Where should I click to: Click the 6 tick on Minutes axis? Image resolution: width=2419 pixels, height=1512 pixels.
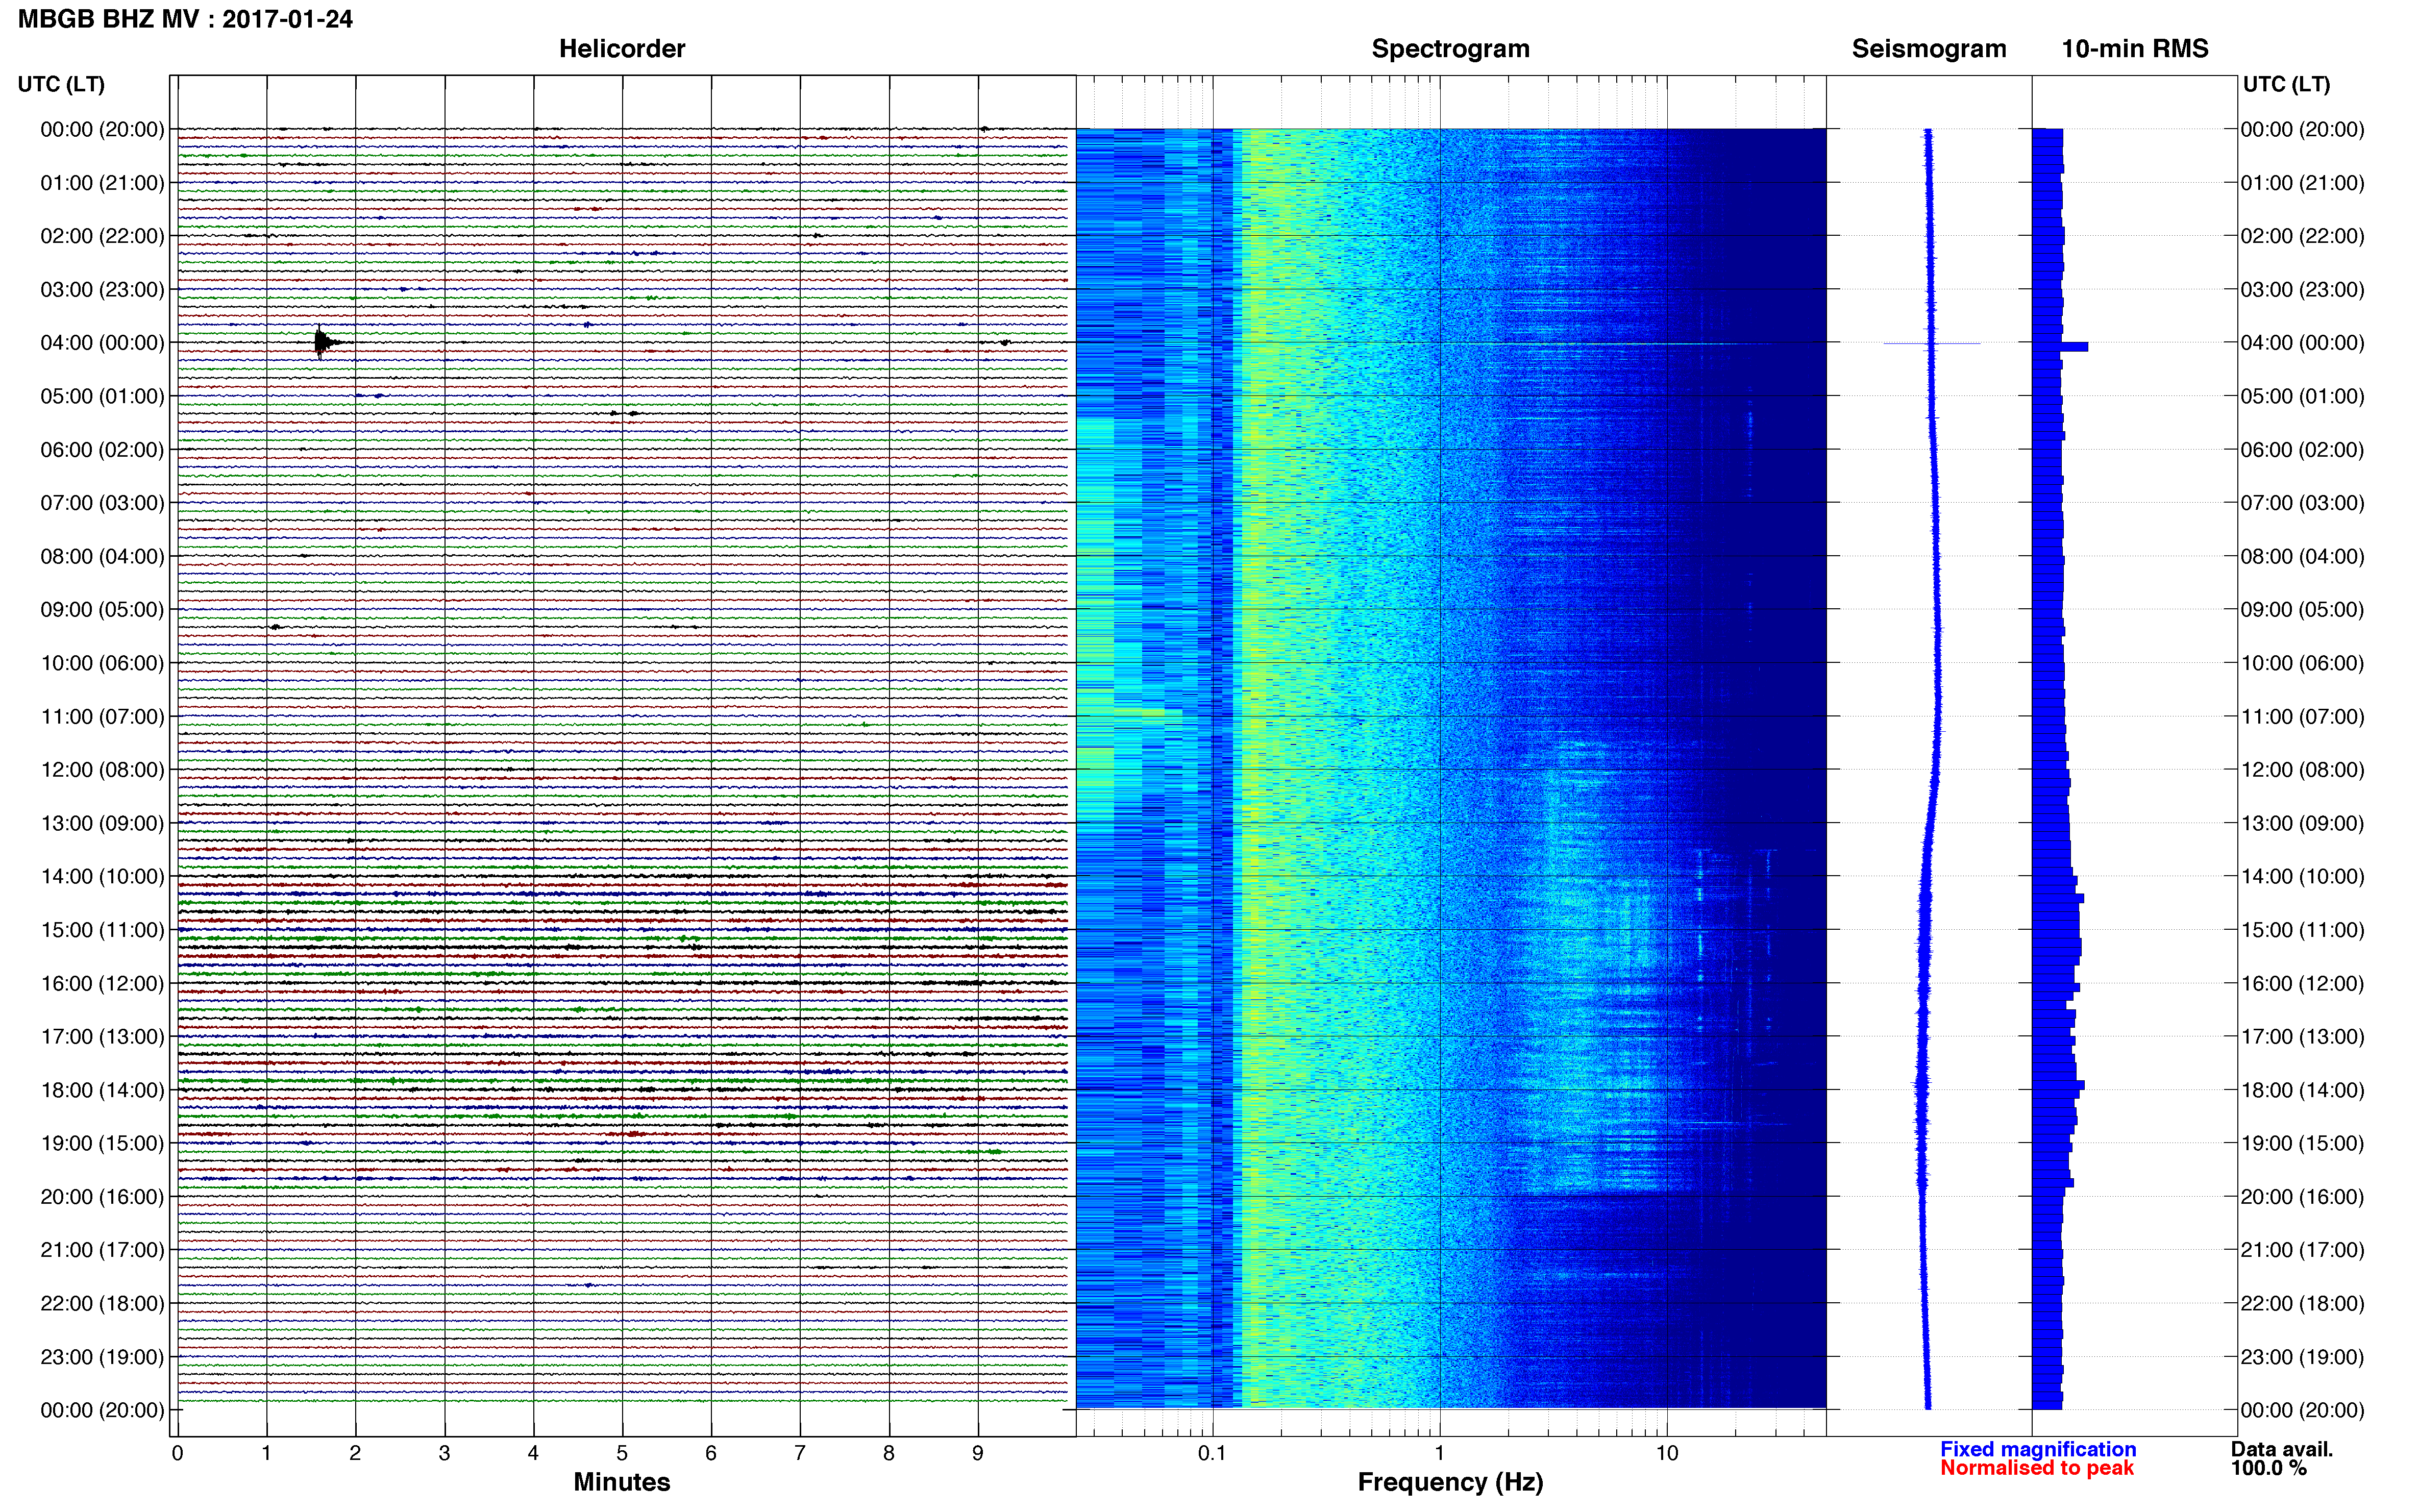(711, 1454)
